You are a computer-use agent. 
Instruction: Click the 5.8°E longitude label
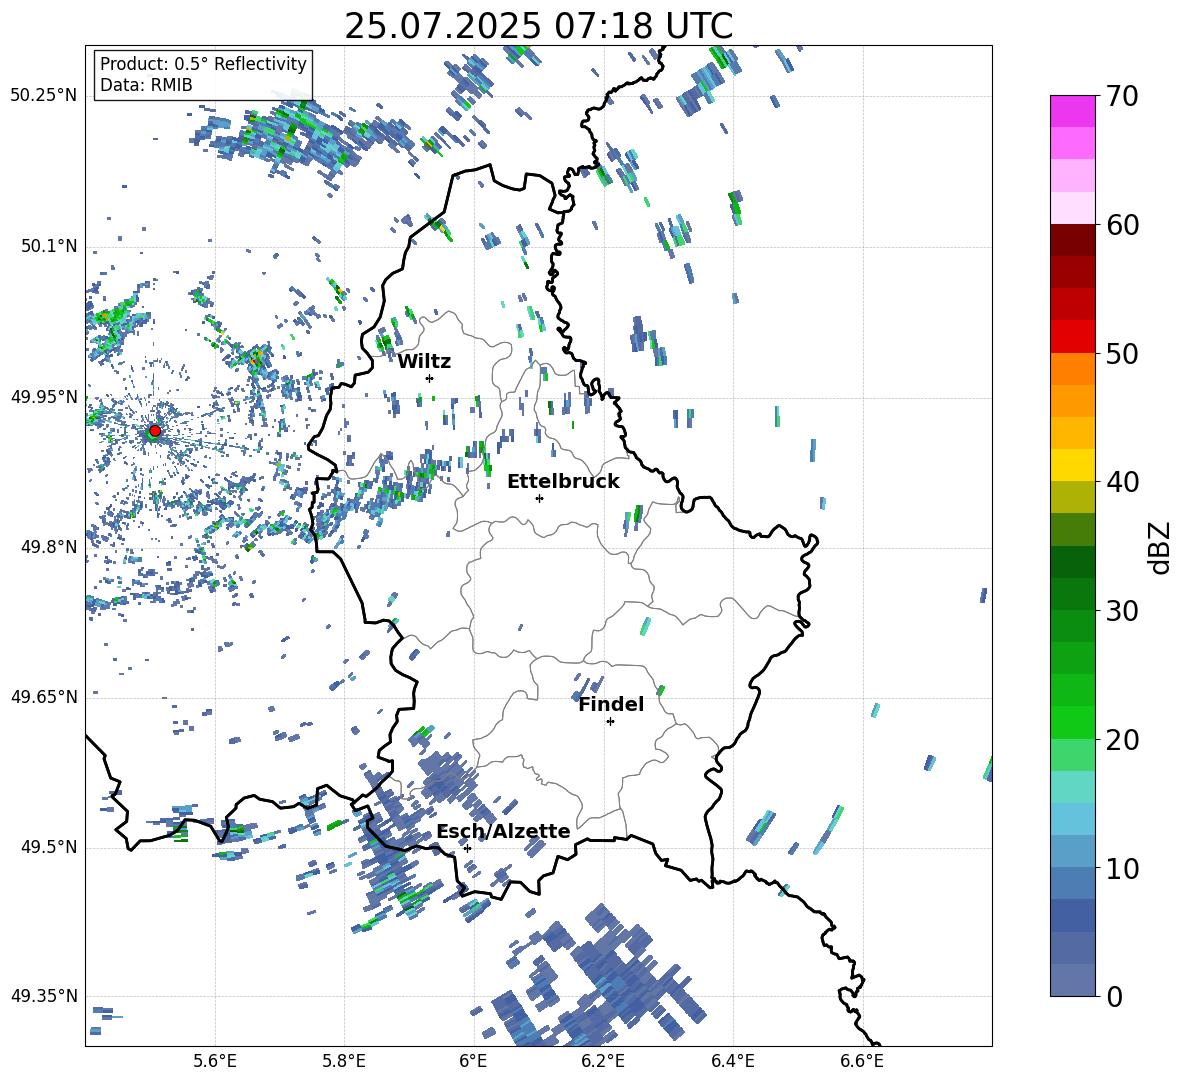(345, 1061)
